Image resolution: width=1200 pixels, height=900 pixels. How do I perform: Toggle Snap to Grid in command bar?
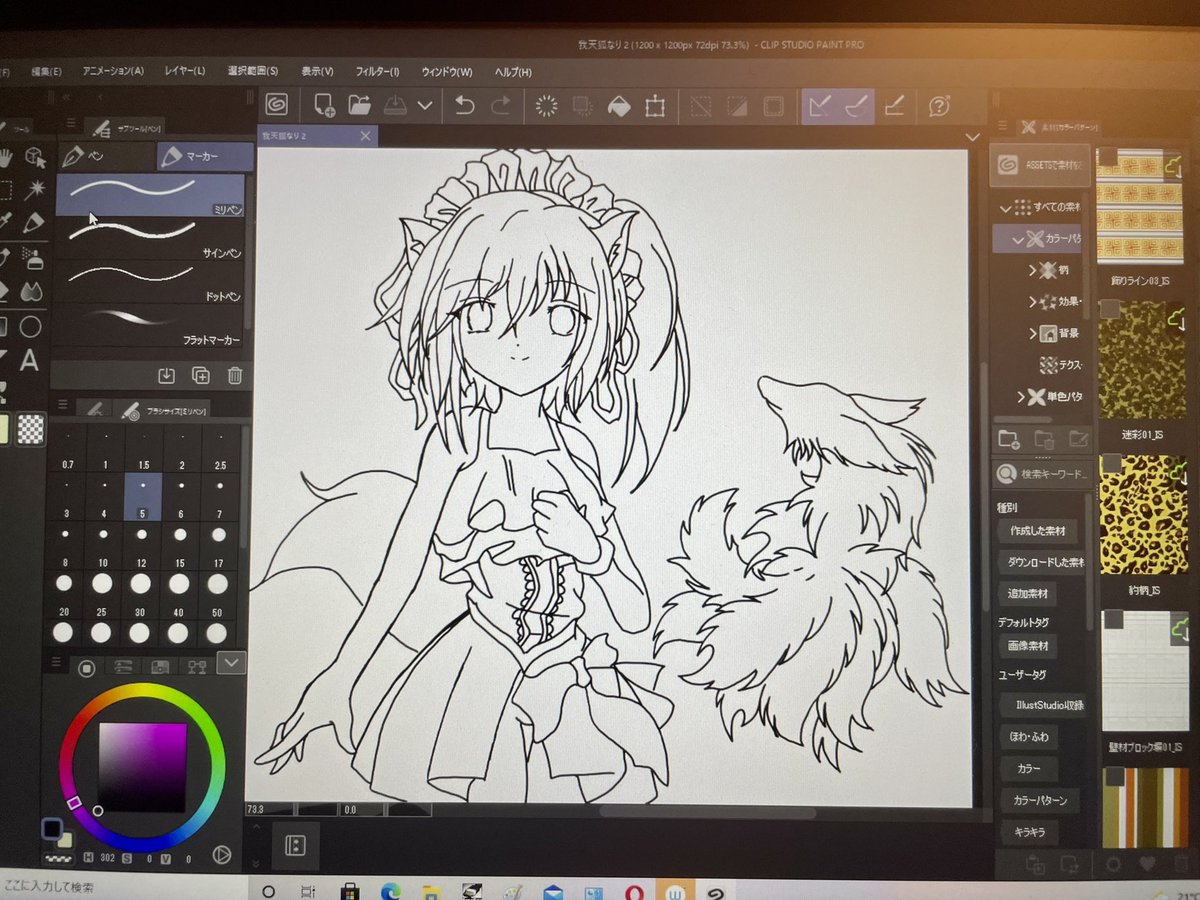pos(895,106)
